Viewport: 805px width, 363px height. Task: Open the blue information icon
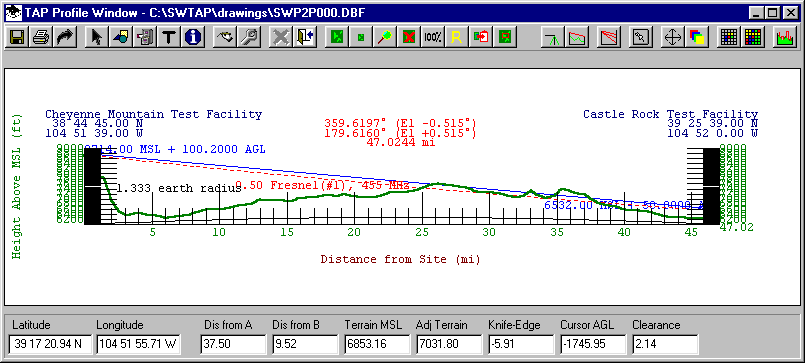pos(193,37)
